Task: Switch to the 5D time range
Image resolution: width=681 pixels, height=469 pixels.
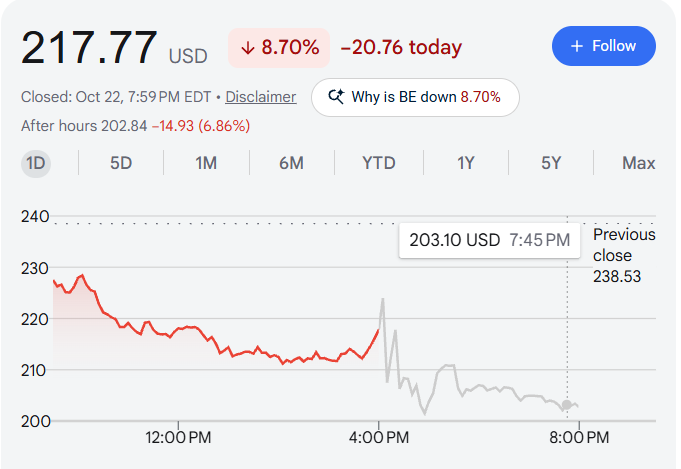Action: [121, 163]
